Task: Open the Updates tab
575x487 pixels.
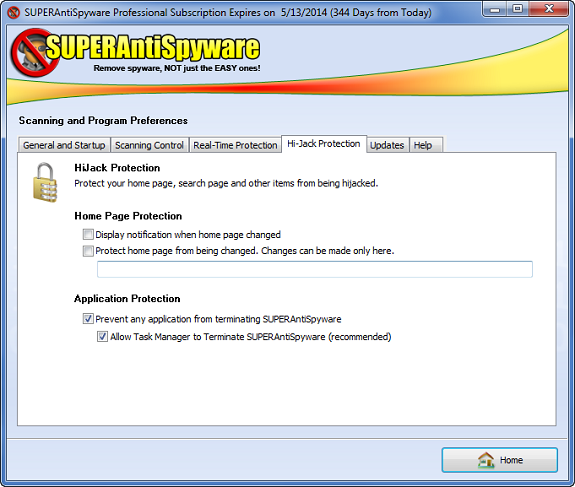Action: pyautogui.click(x=387, y=145)
